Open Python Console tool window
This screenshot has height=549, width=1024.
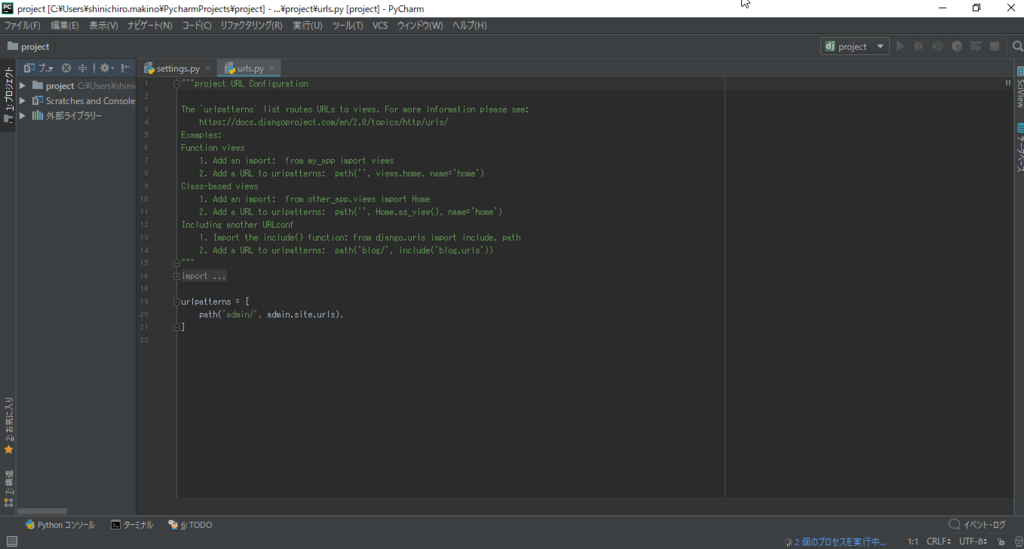pos(60,525)
